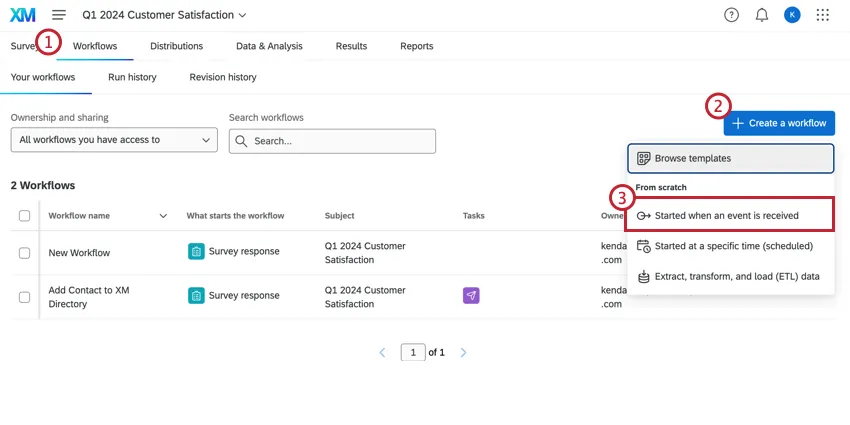Image resolution: width=850 pixels, height=425 pixels.
Task: Switch to the Data & Analysis tab
Action: tap(269, 46)
